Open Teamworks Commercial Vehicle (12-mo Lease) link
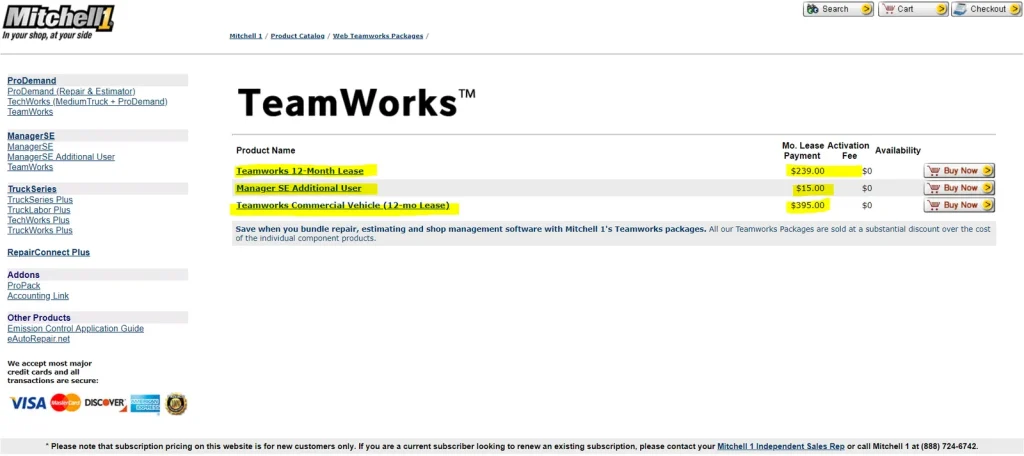1024x456 pixels. tap(342, 206)
